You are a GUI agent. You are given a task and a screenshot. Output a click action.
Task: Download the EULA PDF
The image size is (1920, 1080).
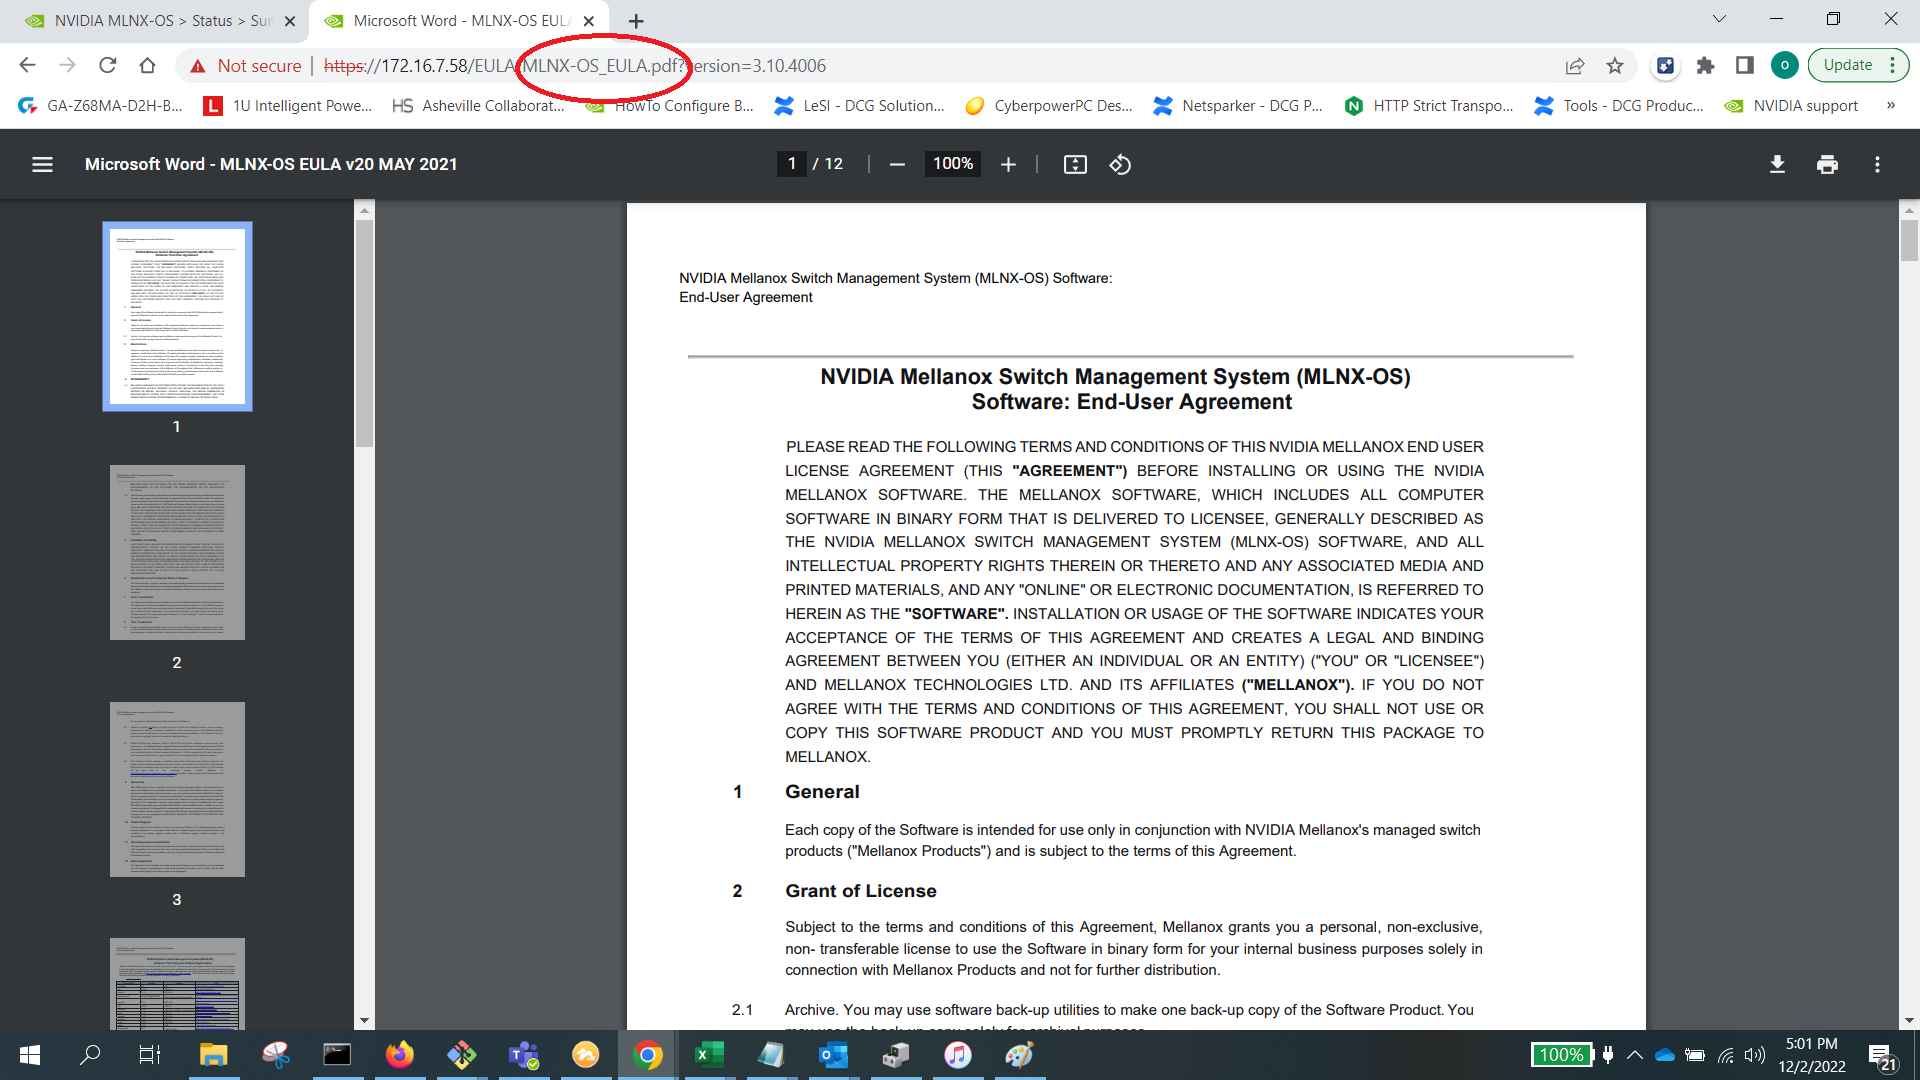1777,164
